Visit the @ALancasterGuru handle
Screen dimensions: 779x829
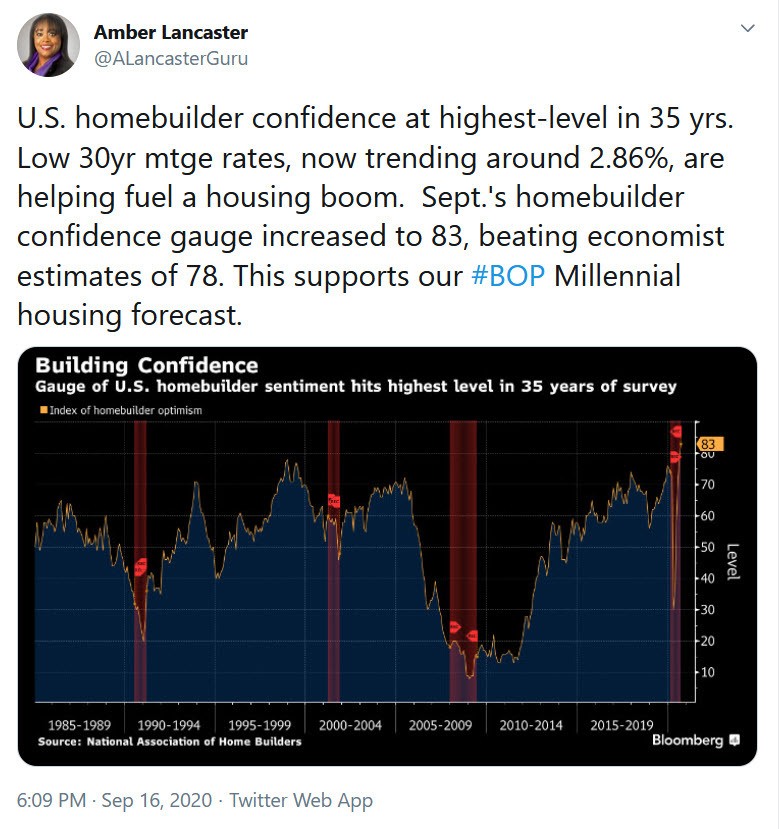pyautogui.click(x=171, y=58)
